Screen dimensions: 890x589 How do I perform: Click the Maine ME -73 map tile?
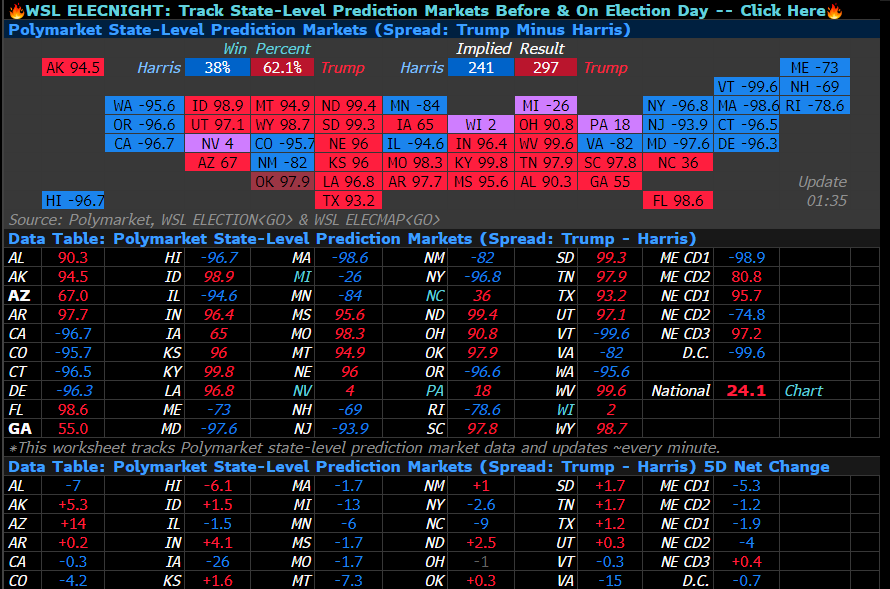pos(815,68)
